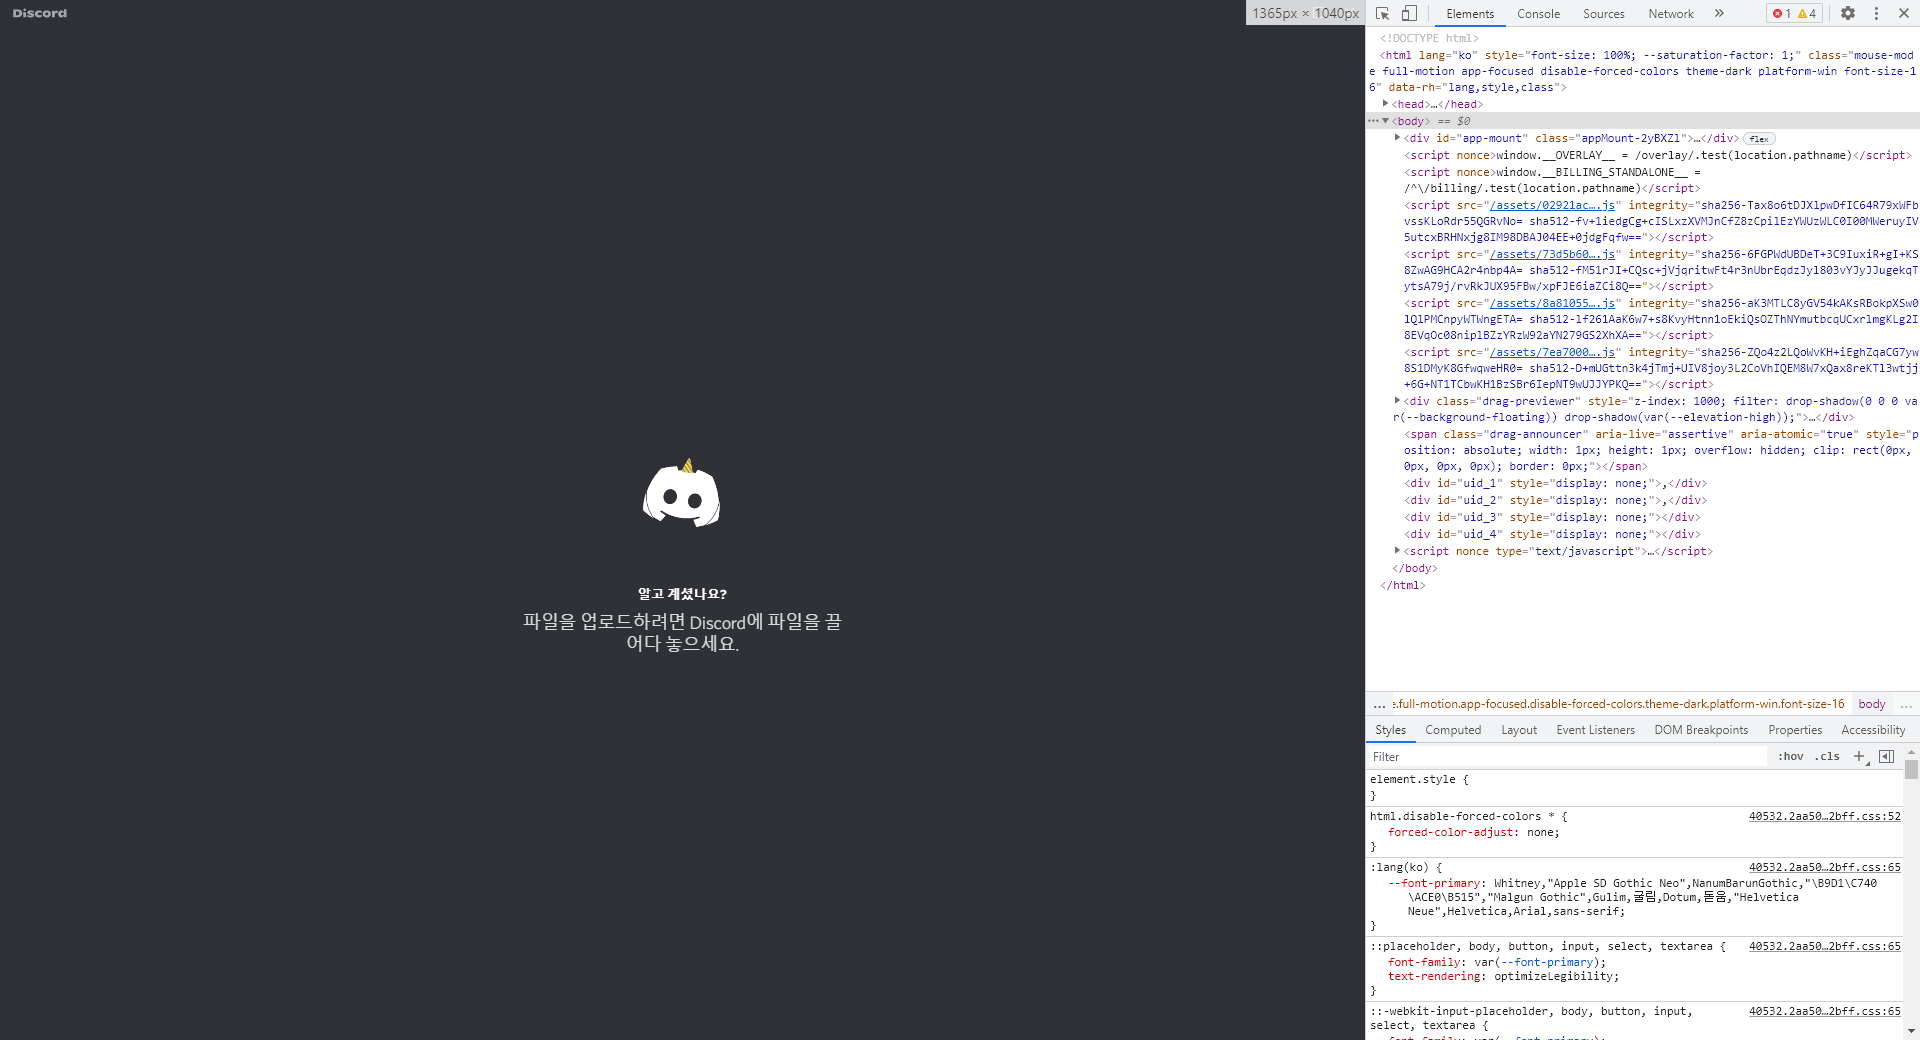Click the flex badge on app-mount div

tap(1759, 139)
